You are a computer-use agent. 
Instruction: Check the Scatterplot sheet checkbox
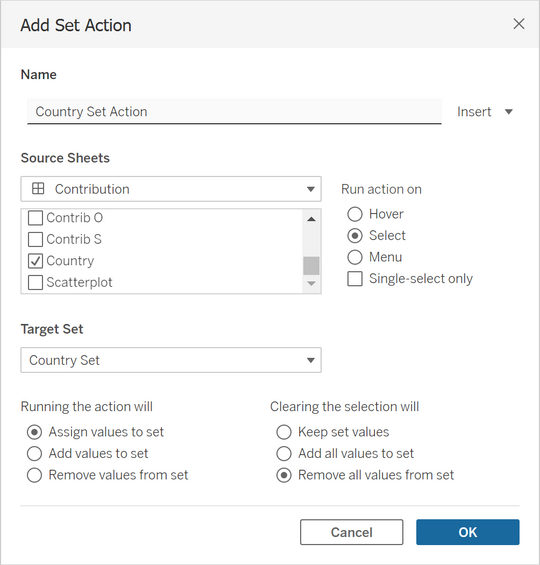pyautogui.click(x=35, y=282)
